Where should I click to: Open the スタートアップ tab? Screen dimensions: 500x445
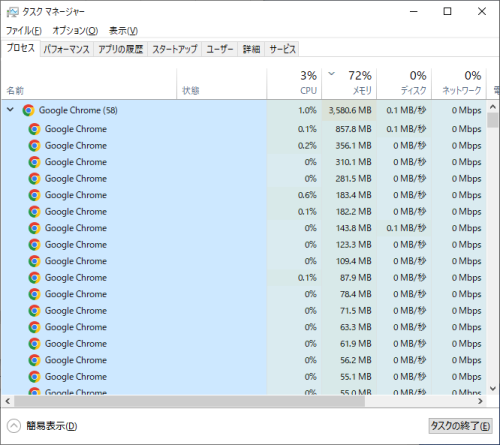click(x=175, y=49)
